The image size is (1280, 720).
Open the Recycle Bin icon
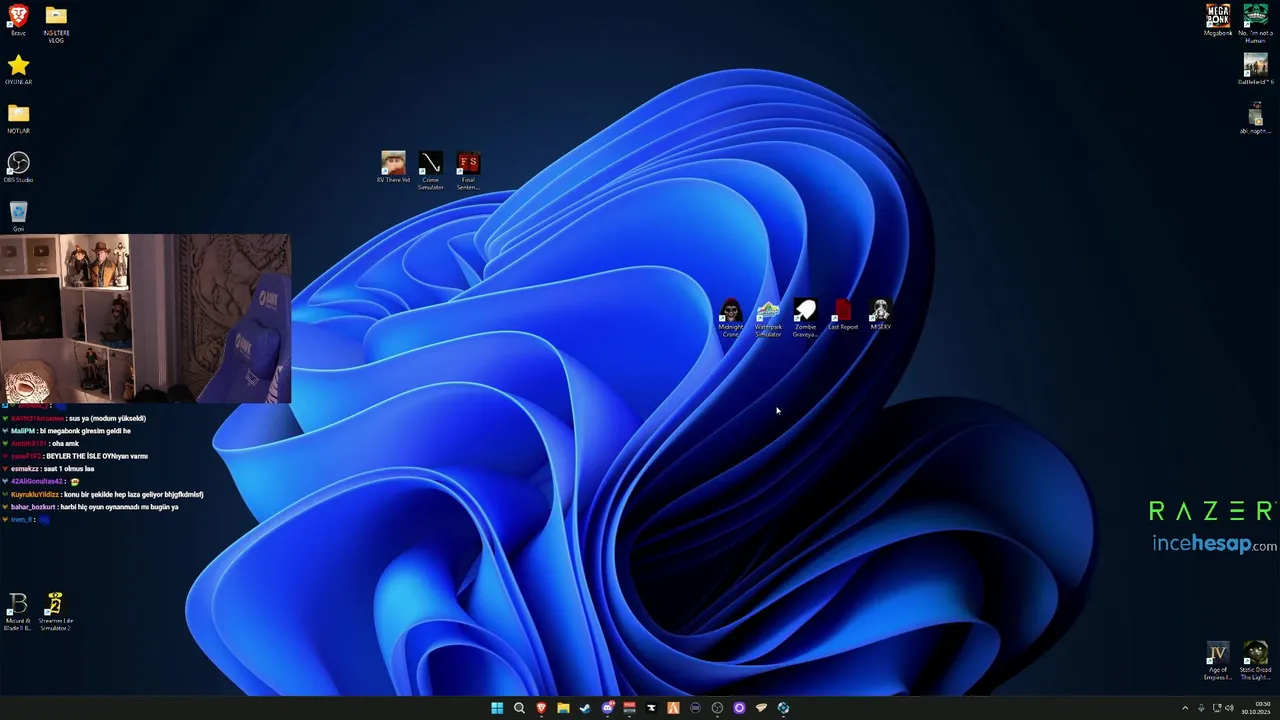[x=18, y=215]
